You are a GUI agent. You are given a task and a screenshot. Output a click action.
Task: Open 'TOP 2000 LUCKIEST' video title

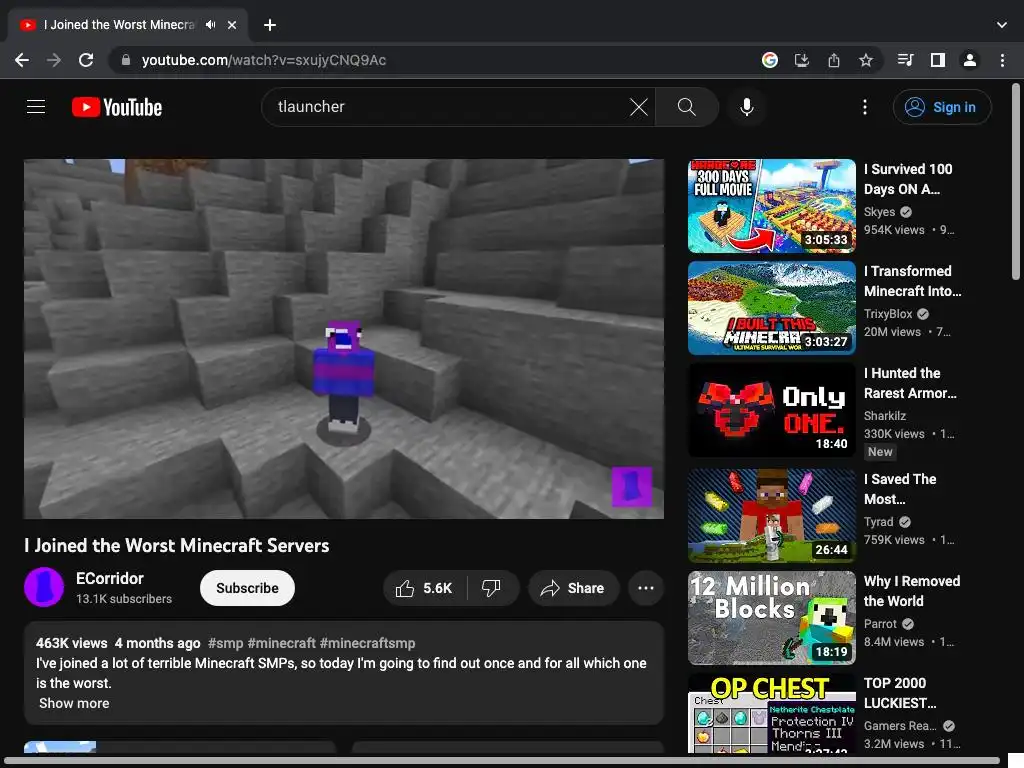pos(900,693)
